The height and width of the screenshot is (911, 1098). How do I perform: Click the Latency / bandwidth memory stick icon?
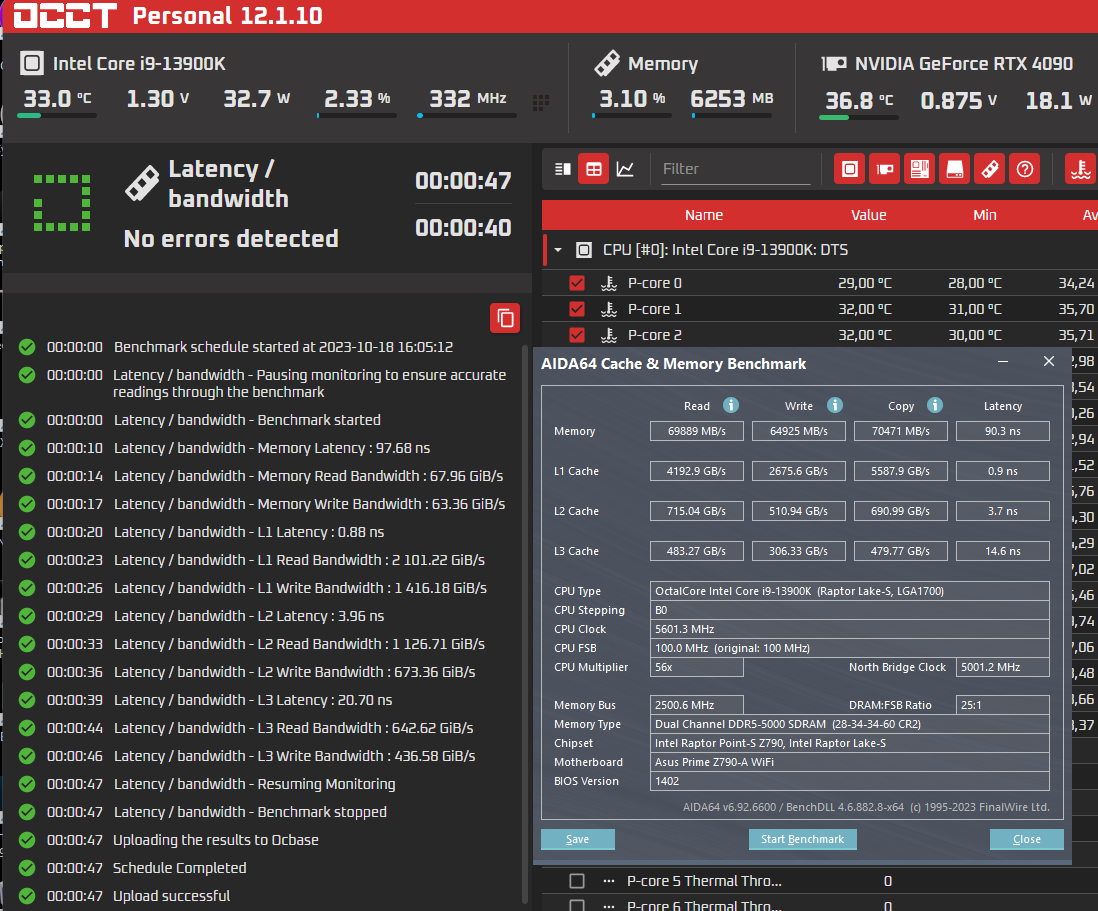pos(142,184)
